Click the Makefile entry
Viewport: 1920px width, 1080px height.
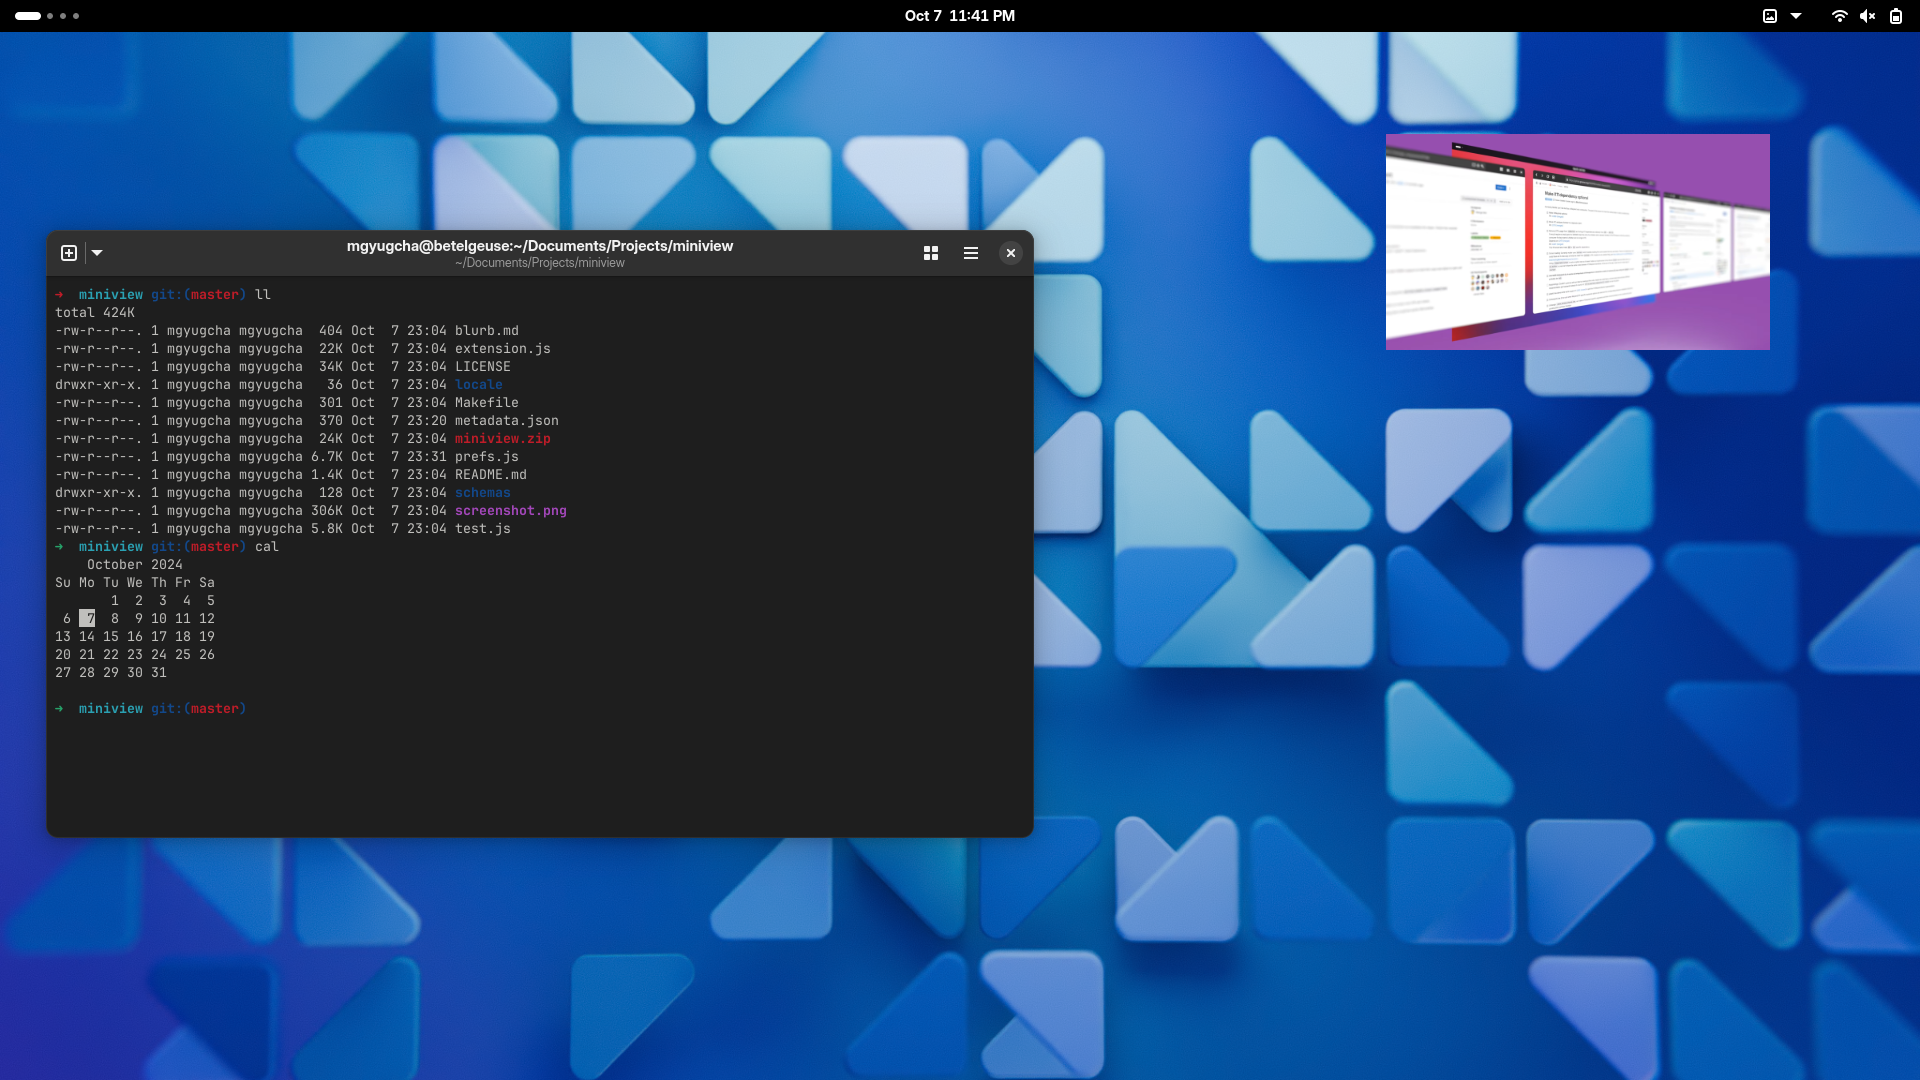[487, 403]
